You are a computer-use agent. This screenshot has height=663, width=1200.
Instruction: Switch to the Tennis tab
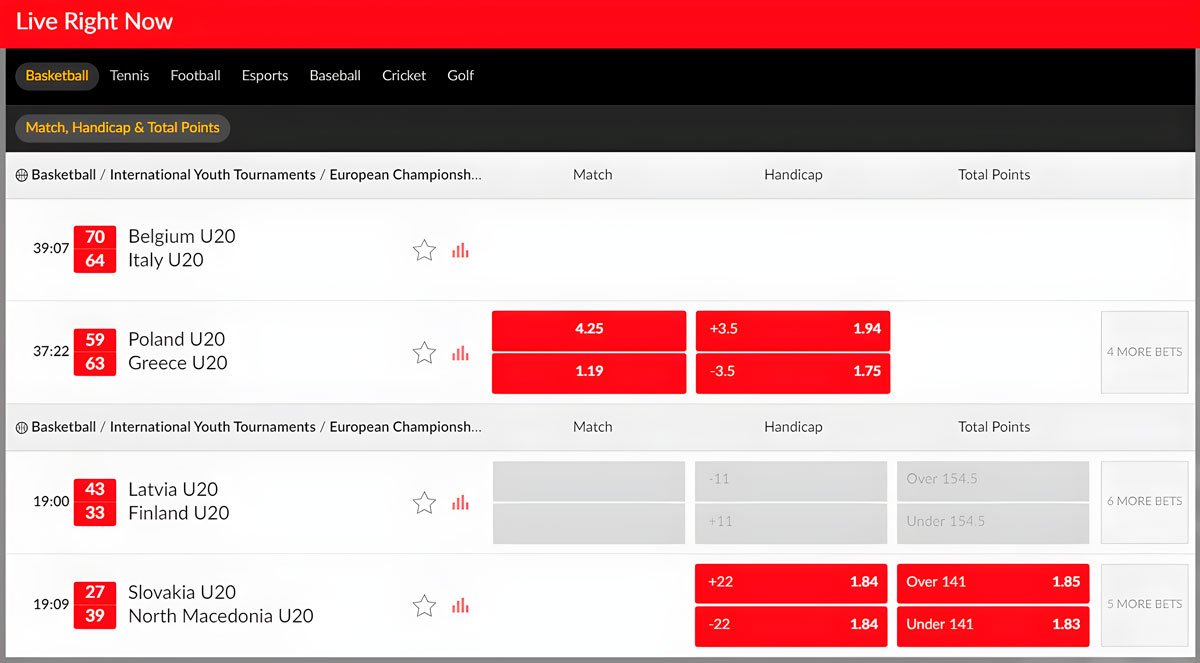click(129, 76)
